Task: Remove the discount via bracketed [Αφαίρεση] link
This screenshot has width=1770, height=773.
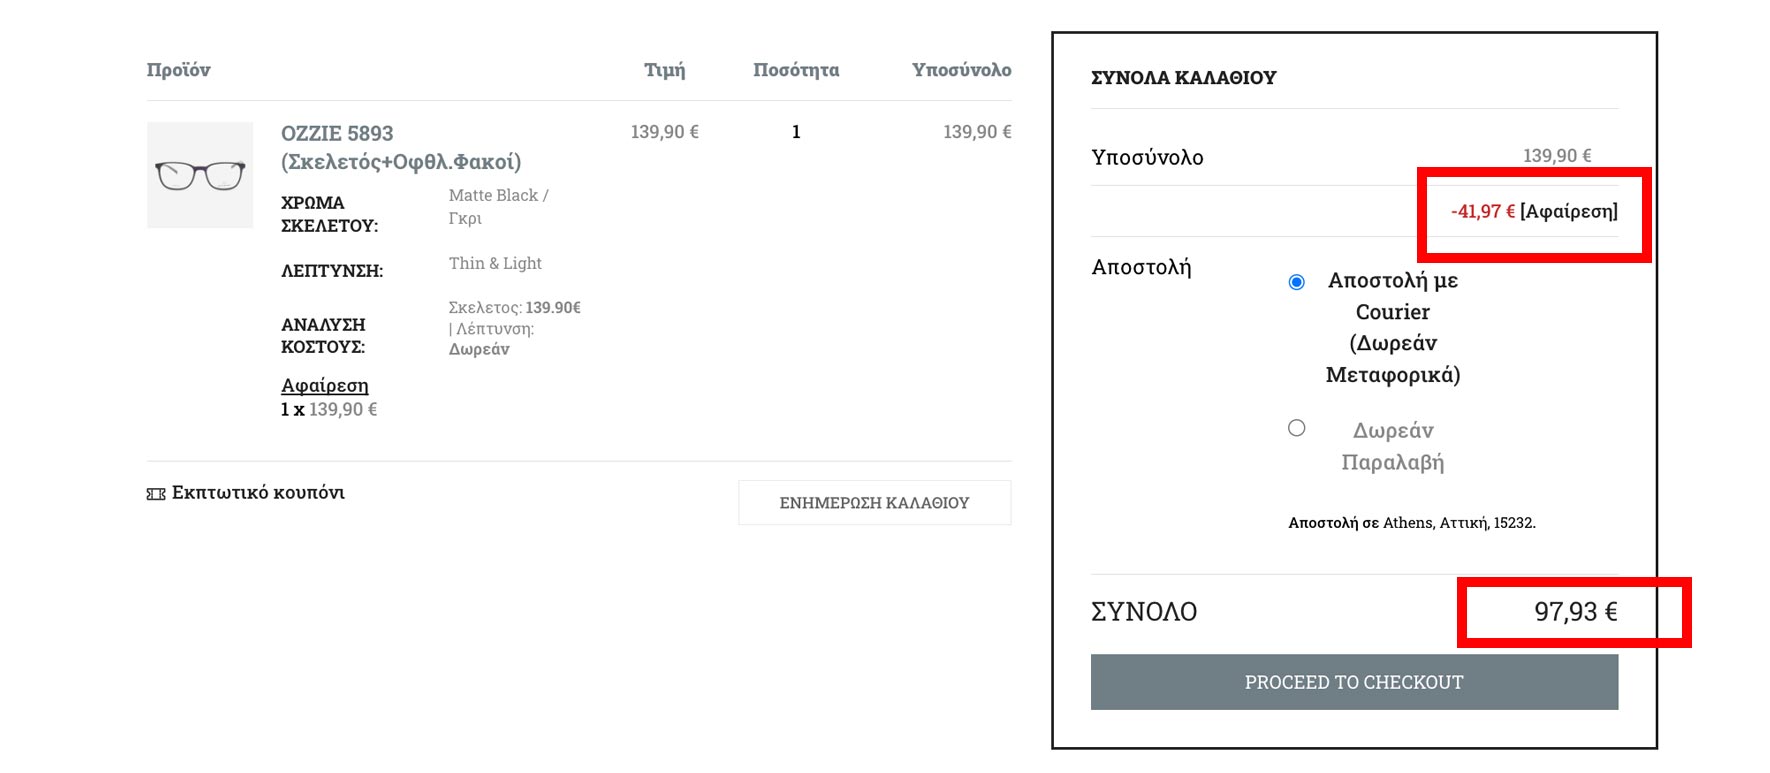Action: pos(1568,211)
